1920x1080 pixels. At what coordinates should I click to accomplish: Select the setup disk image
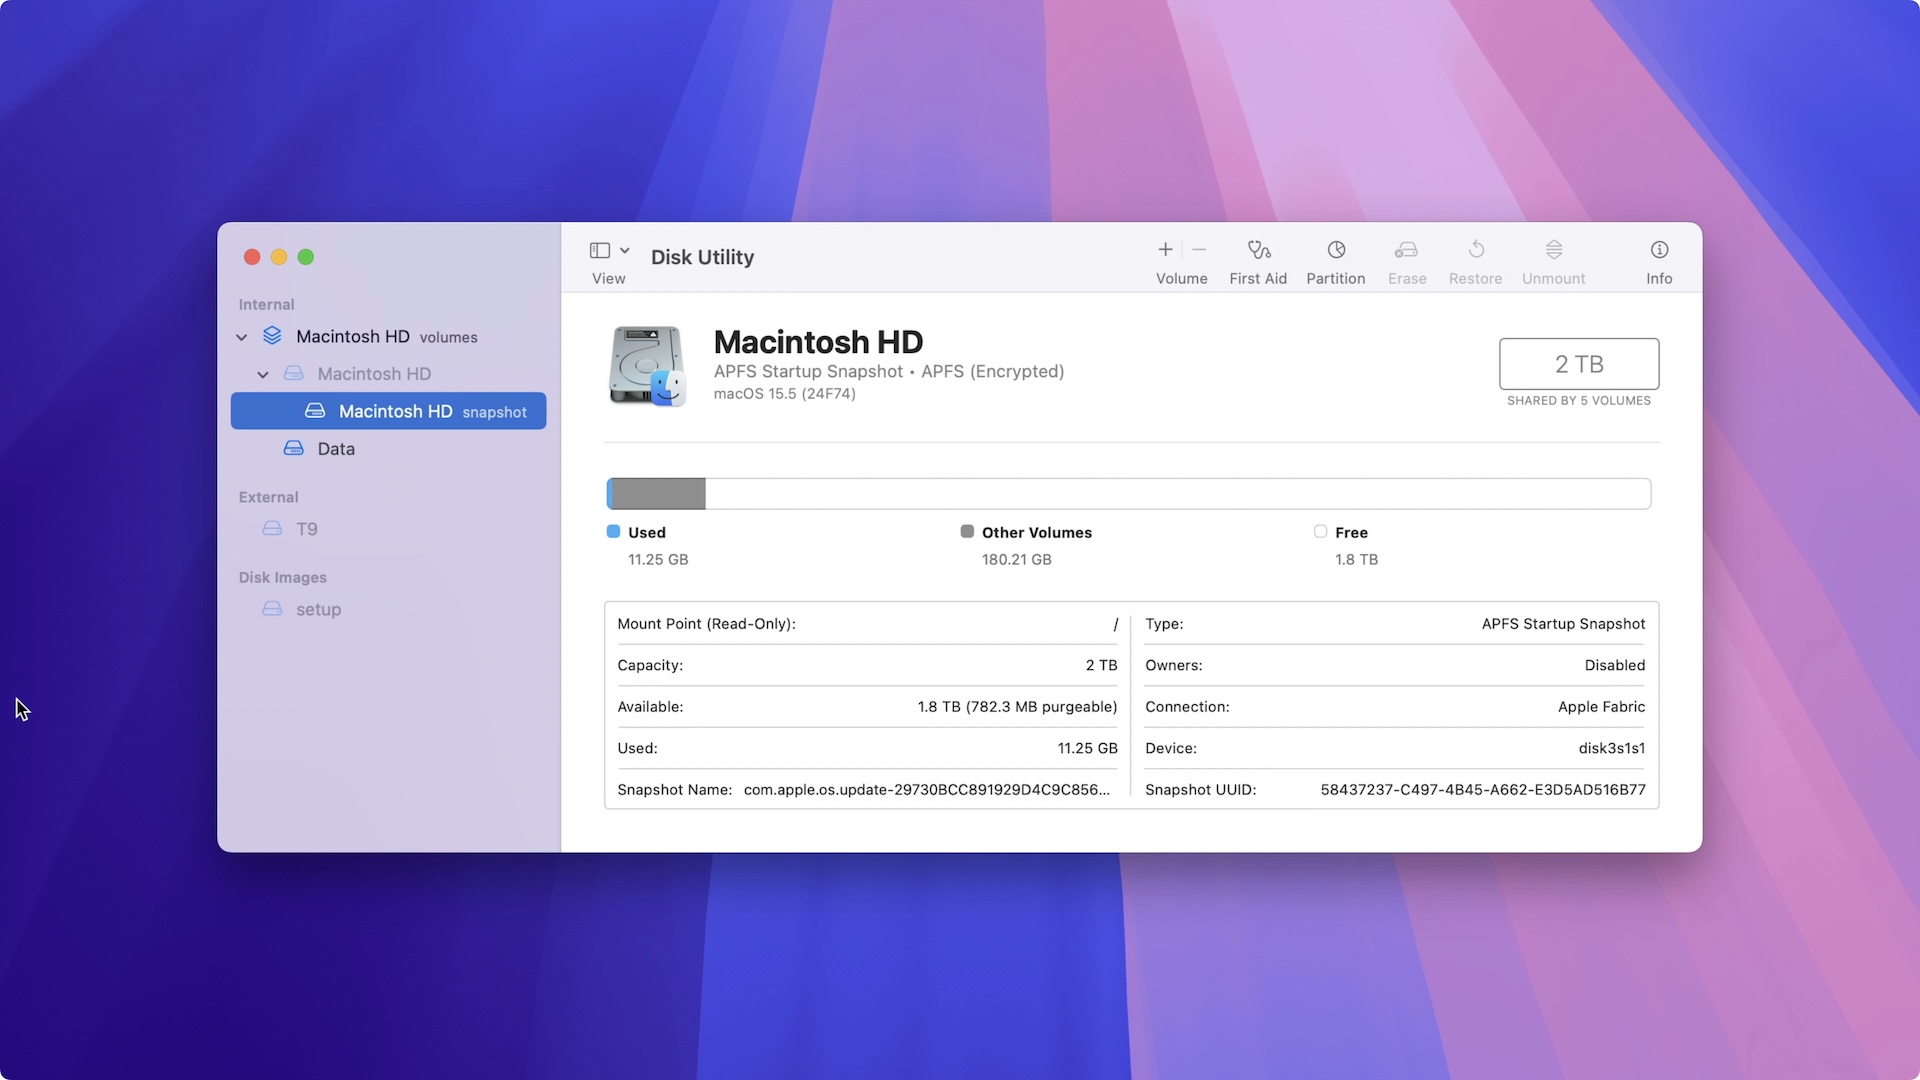318,610
